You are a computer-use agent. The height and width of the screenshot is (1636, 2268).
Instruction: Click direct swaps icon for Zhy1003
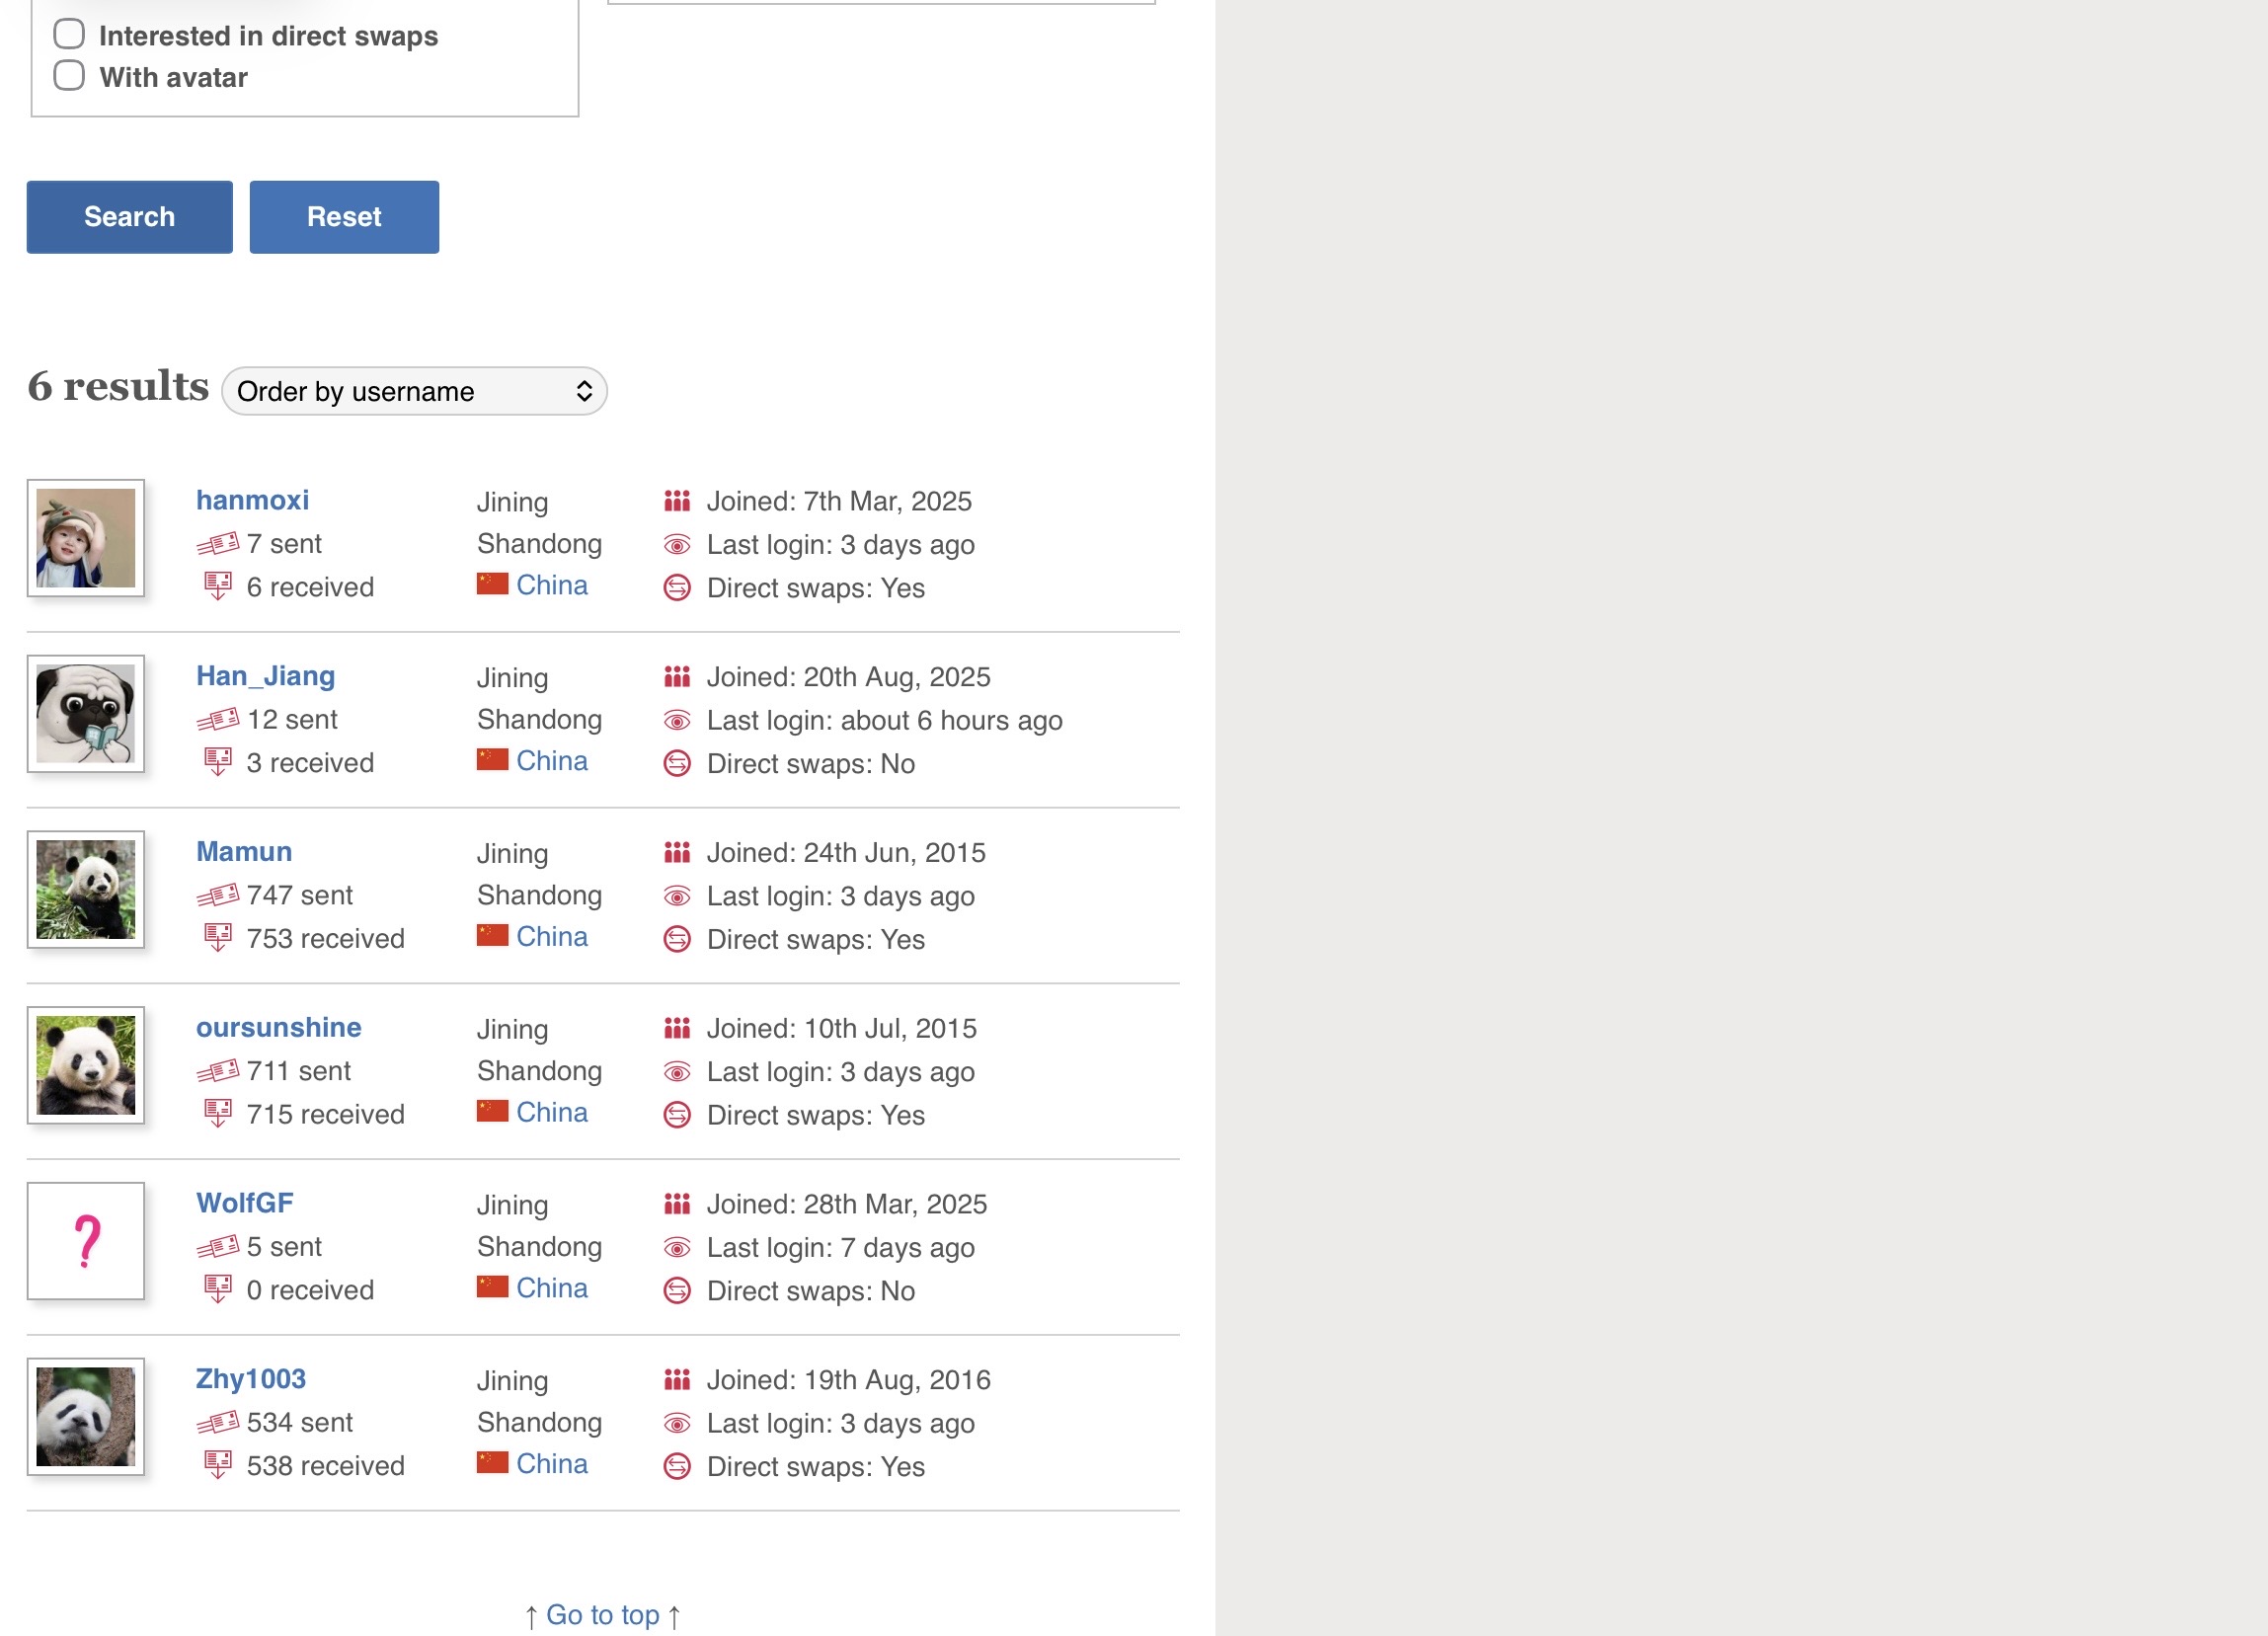tap(677, 1466)
